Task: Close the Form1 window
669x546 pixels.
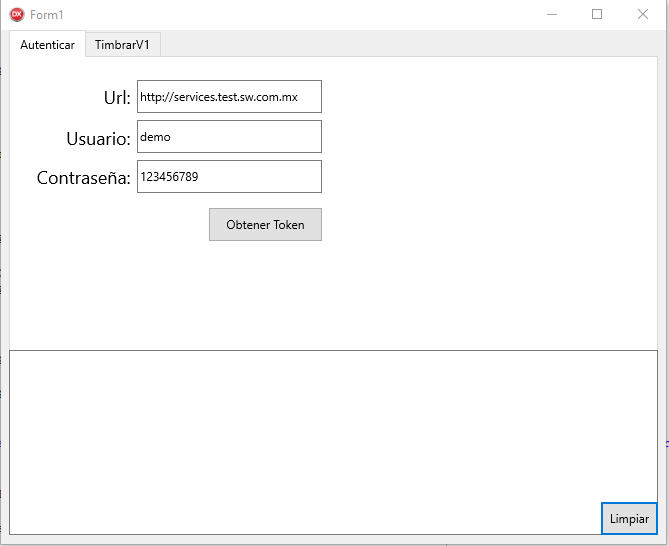Action: tap(643, 15)
